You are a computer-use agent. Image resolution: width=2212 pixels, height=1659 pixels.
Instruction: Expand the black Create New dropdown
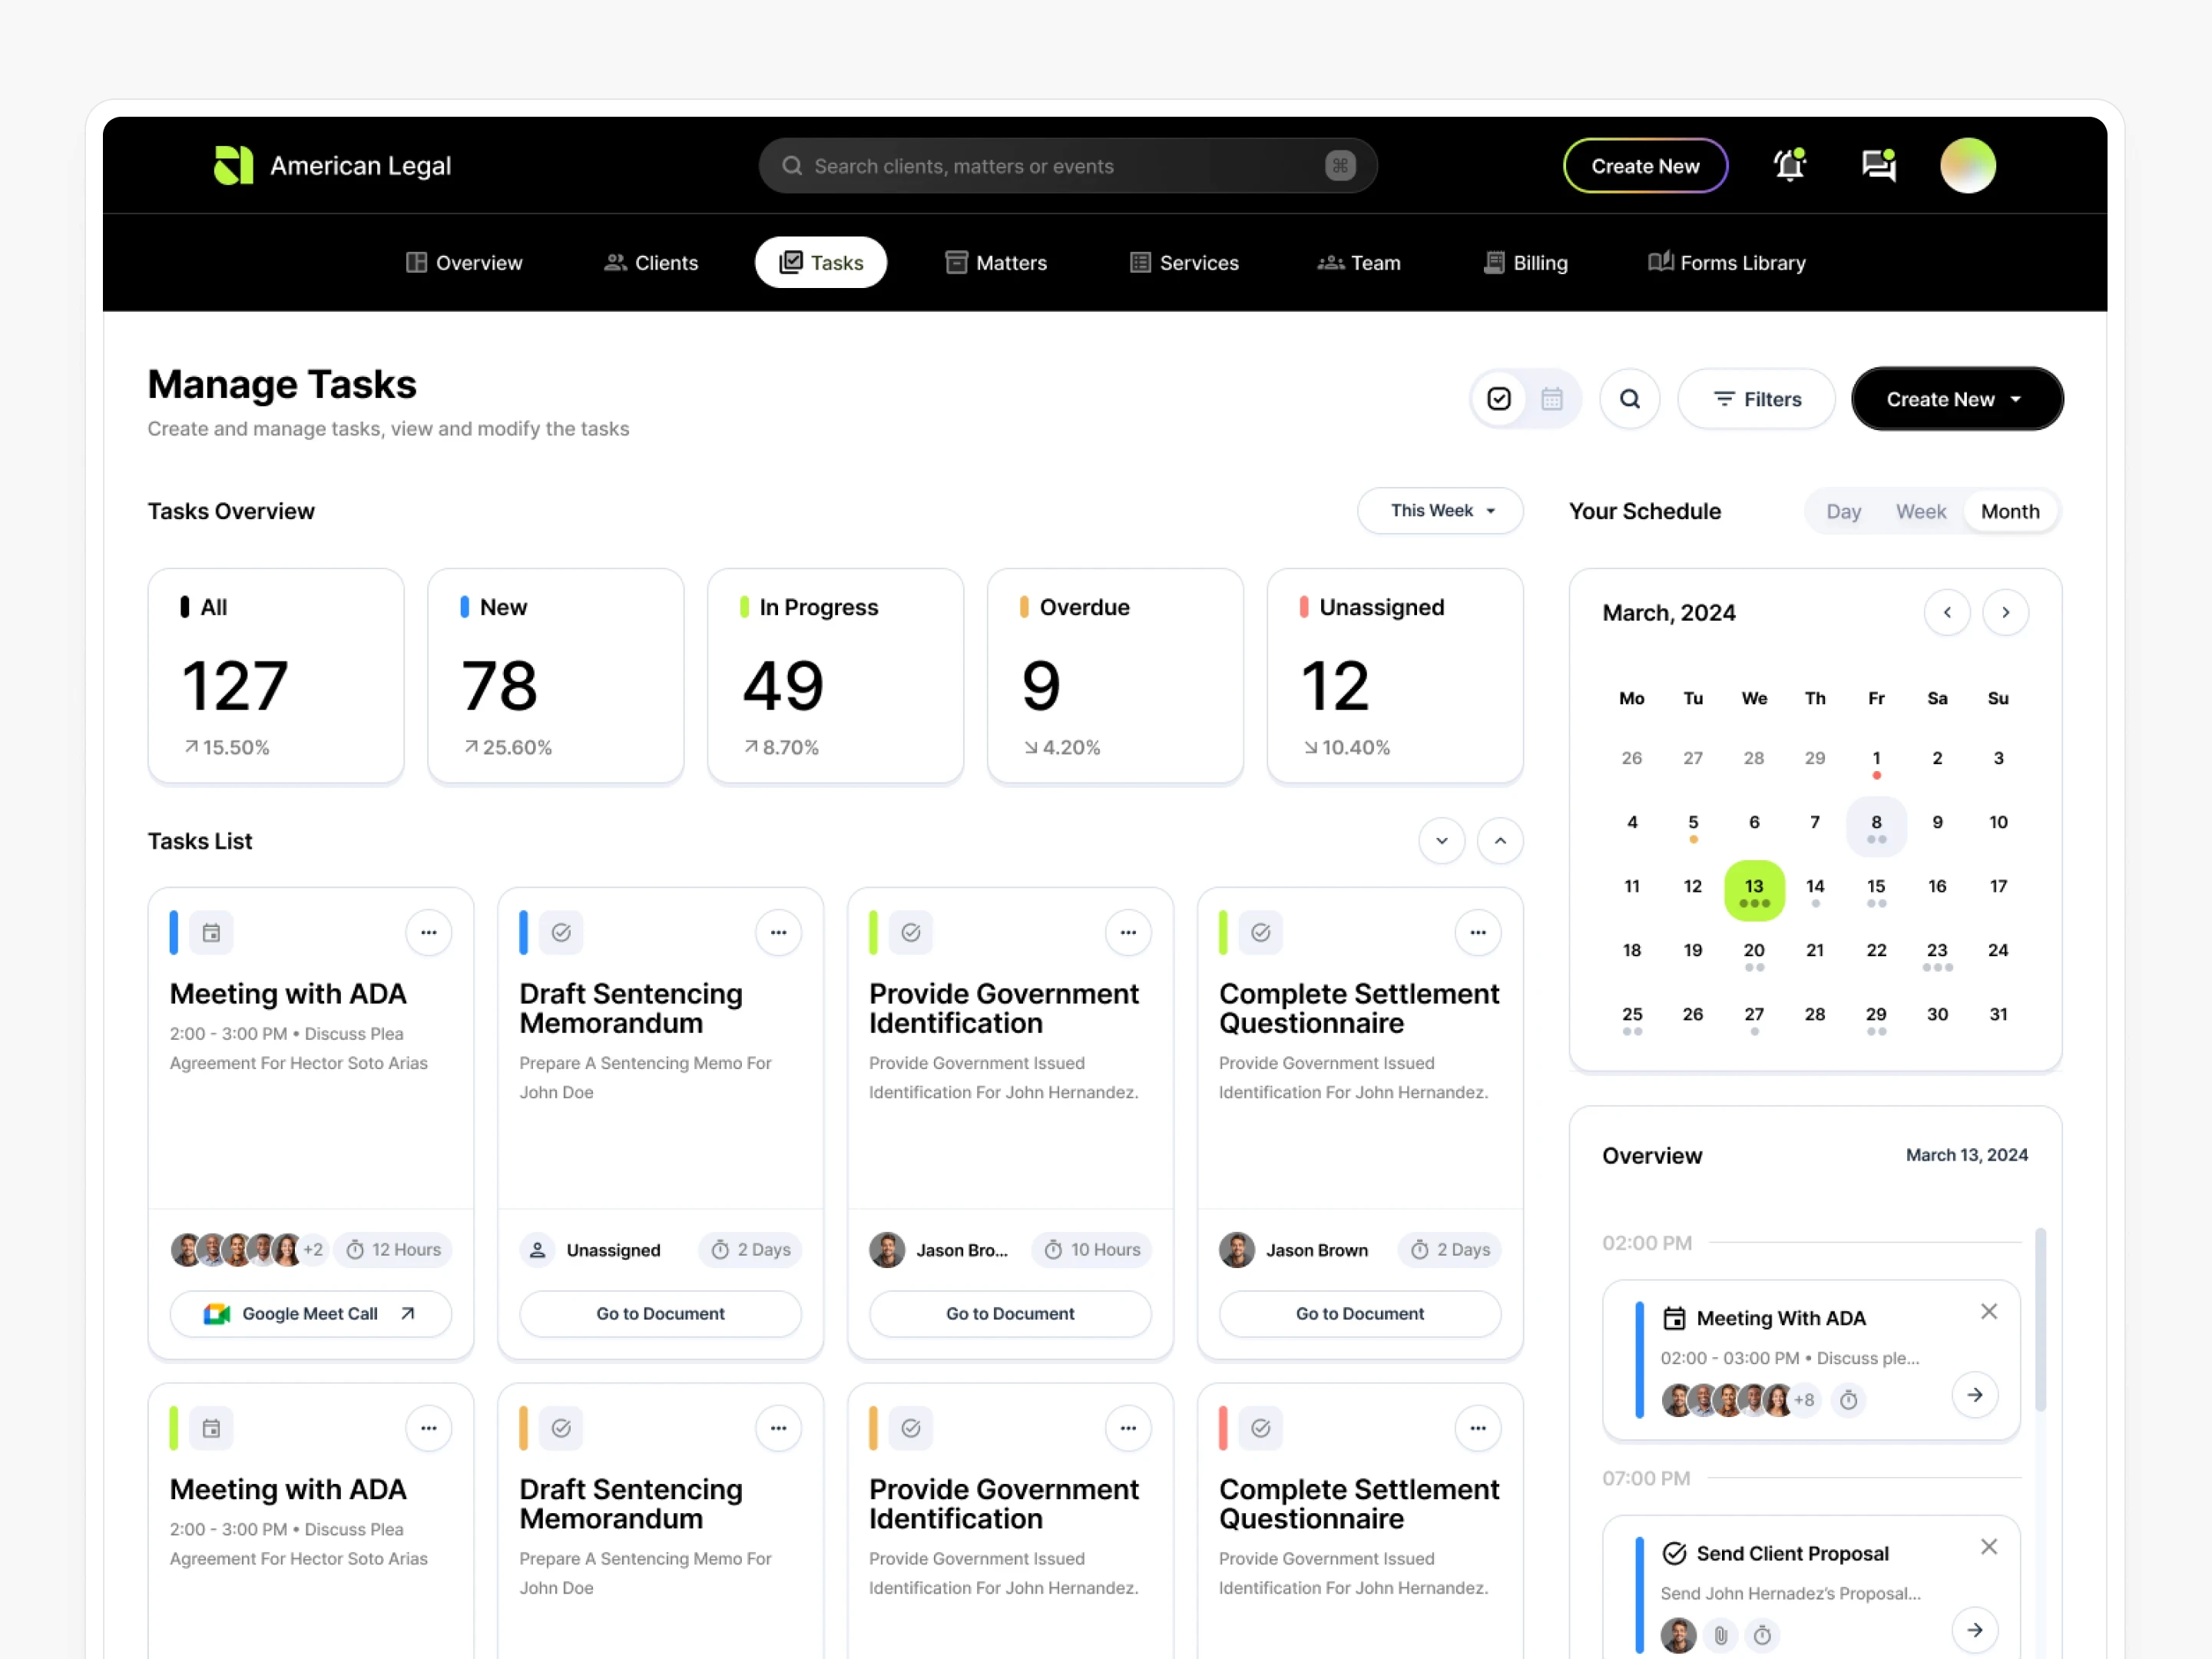coord(1956,399)
